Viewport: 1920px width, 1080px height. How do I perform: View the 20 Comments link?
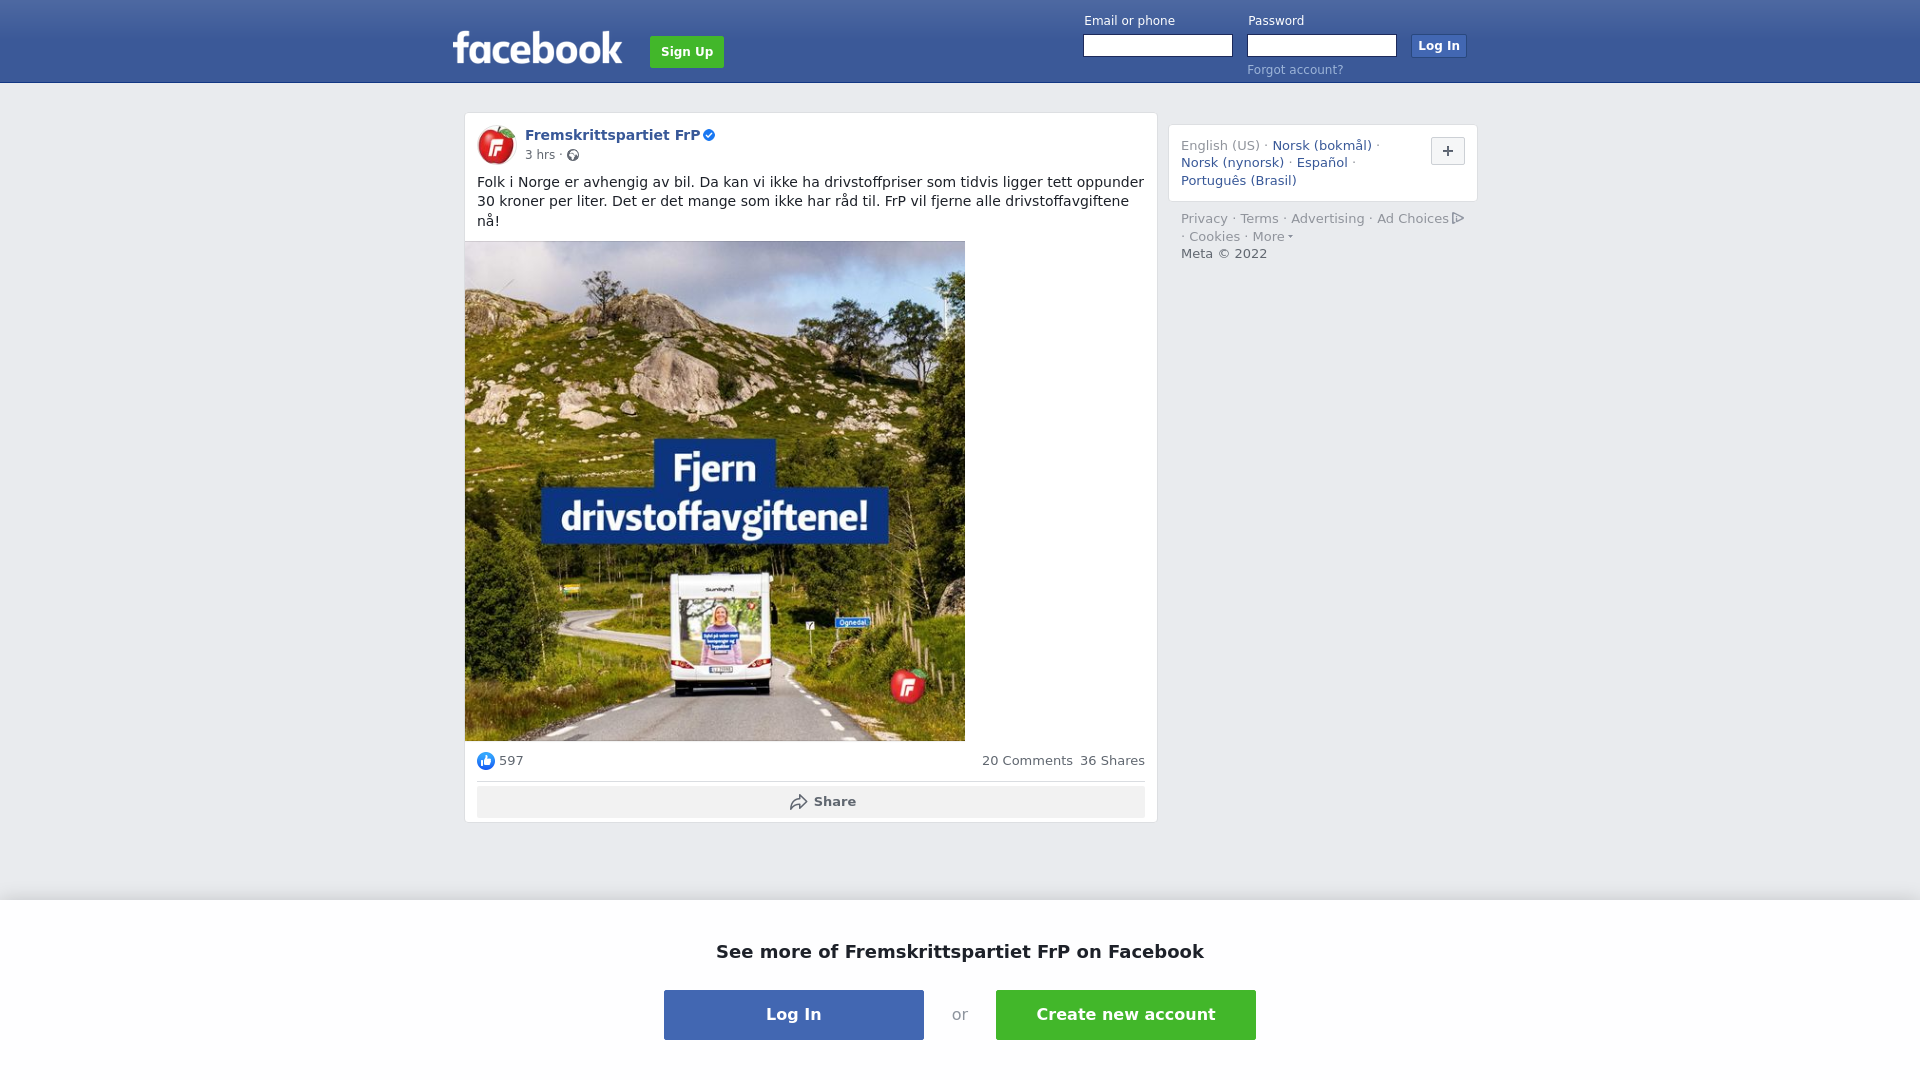click(x=1027, y=761)
